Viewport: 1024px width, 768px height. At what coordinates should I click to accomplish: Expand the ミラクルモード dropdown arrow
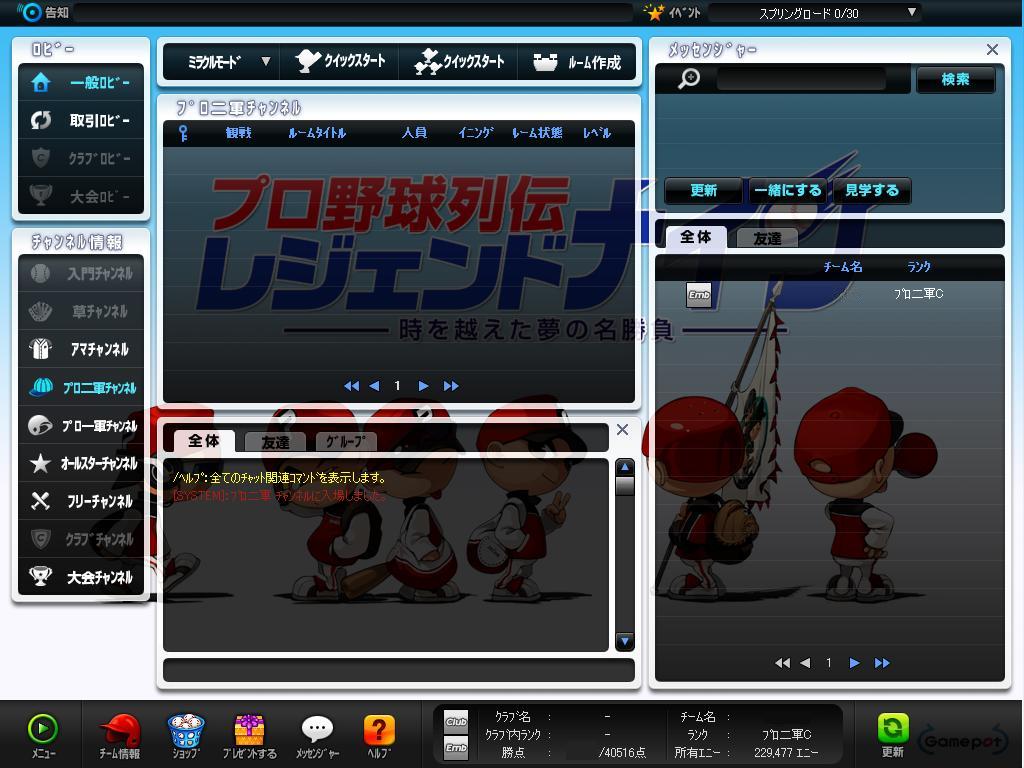pyautogui.click(x=266, y=61)
